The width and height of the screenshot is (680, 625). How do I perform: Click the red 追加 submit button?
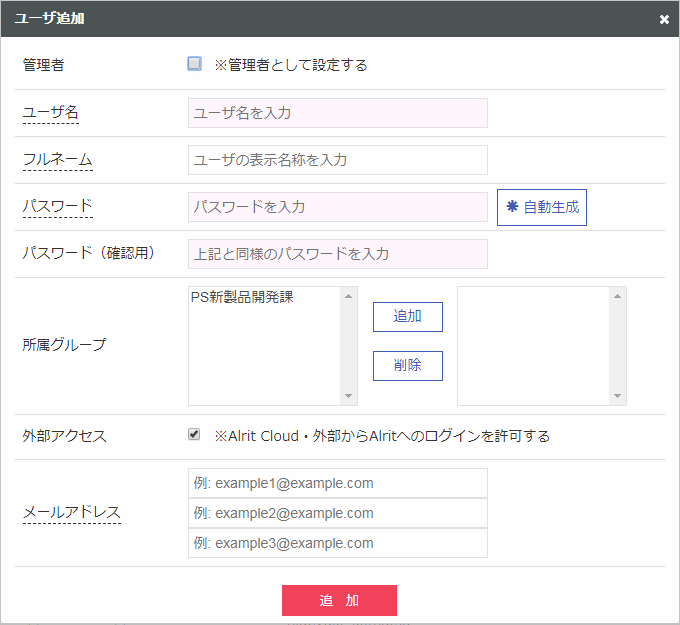(x=339, y=600)
